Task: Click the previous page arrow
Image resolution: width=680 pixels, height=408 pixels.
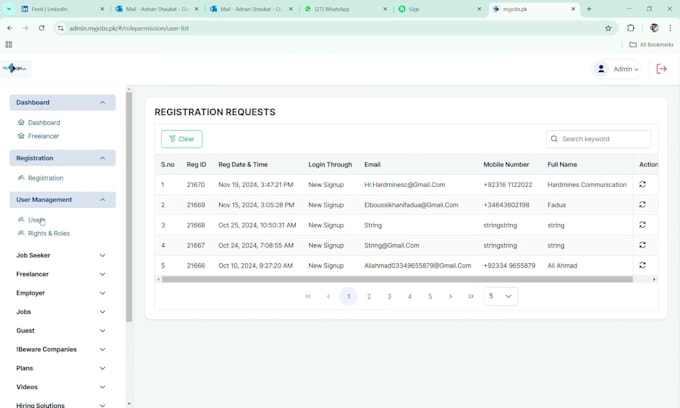Action: 328,297
